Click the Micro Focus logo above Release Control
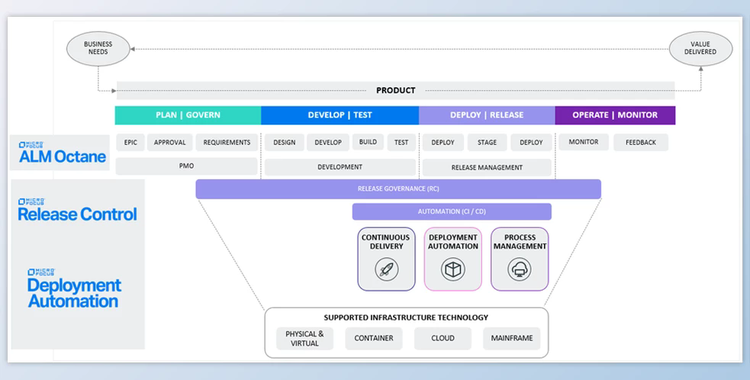The height and width of the screenshot is (380, 750). click(31, 202)
